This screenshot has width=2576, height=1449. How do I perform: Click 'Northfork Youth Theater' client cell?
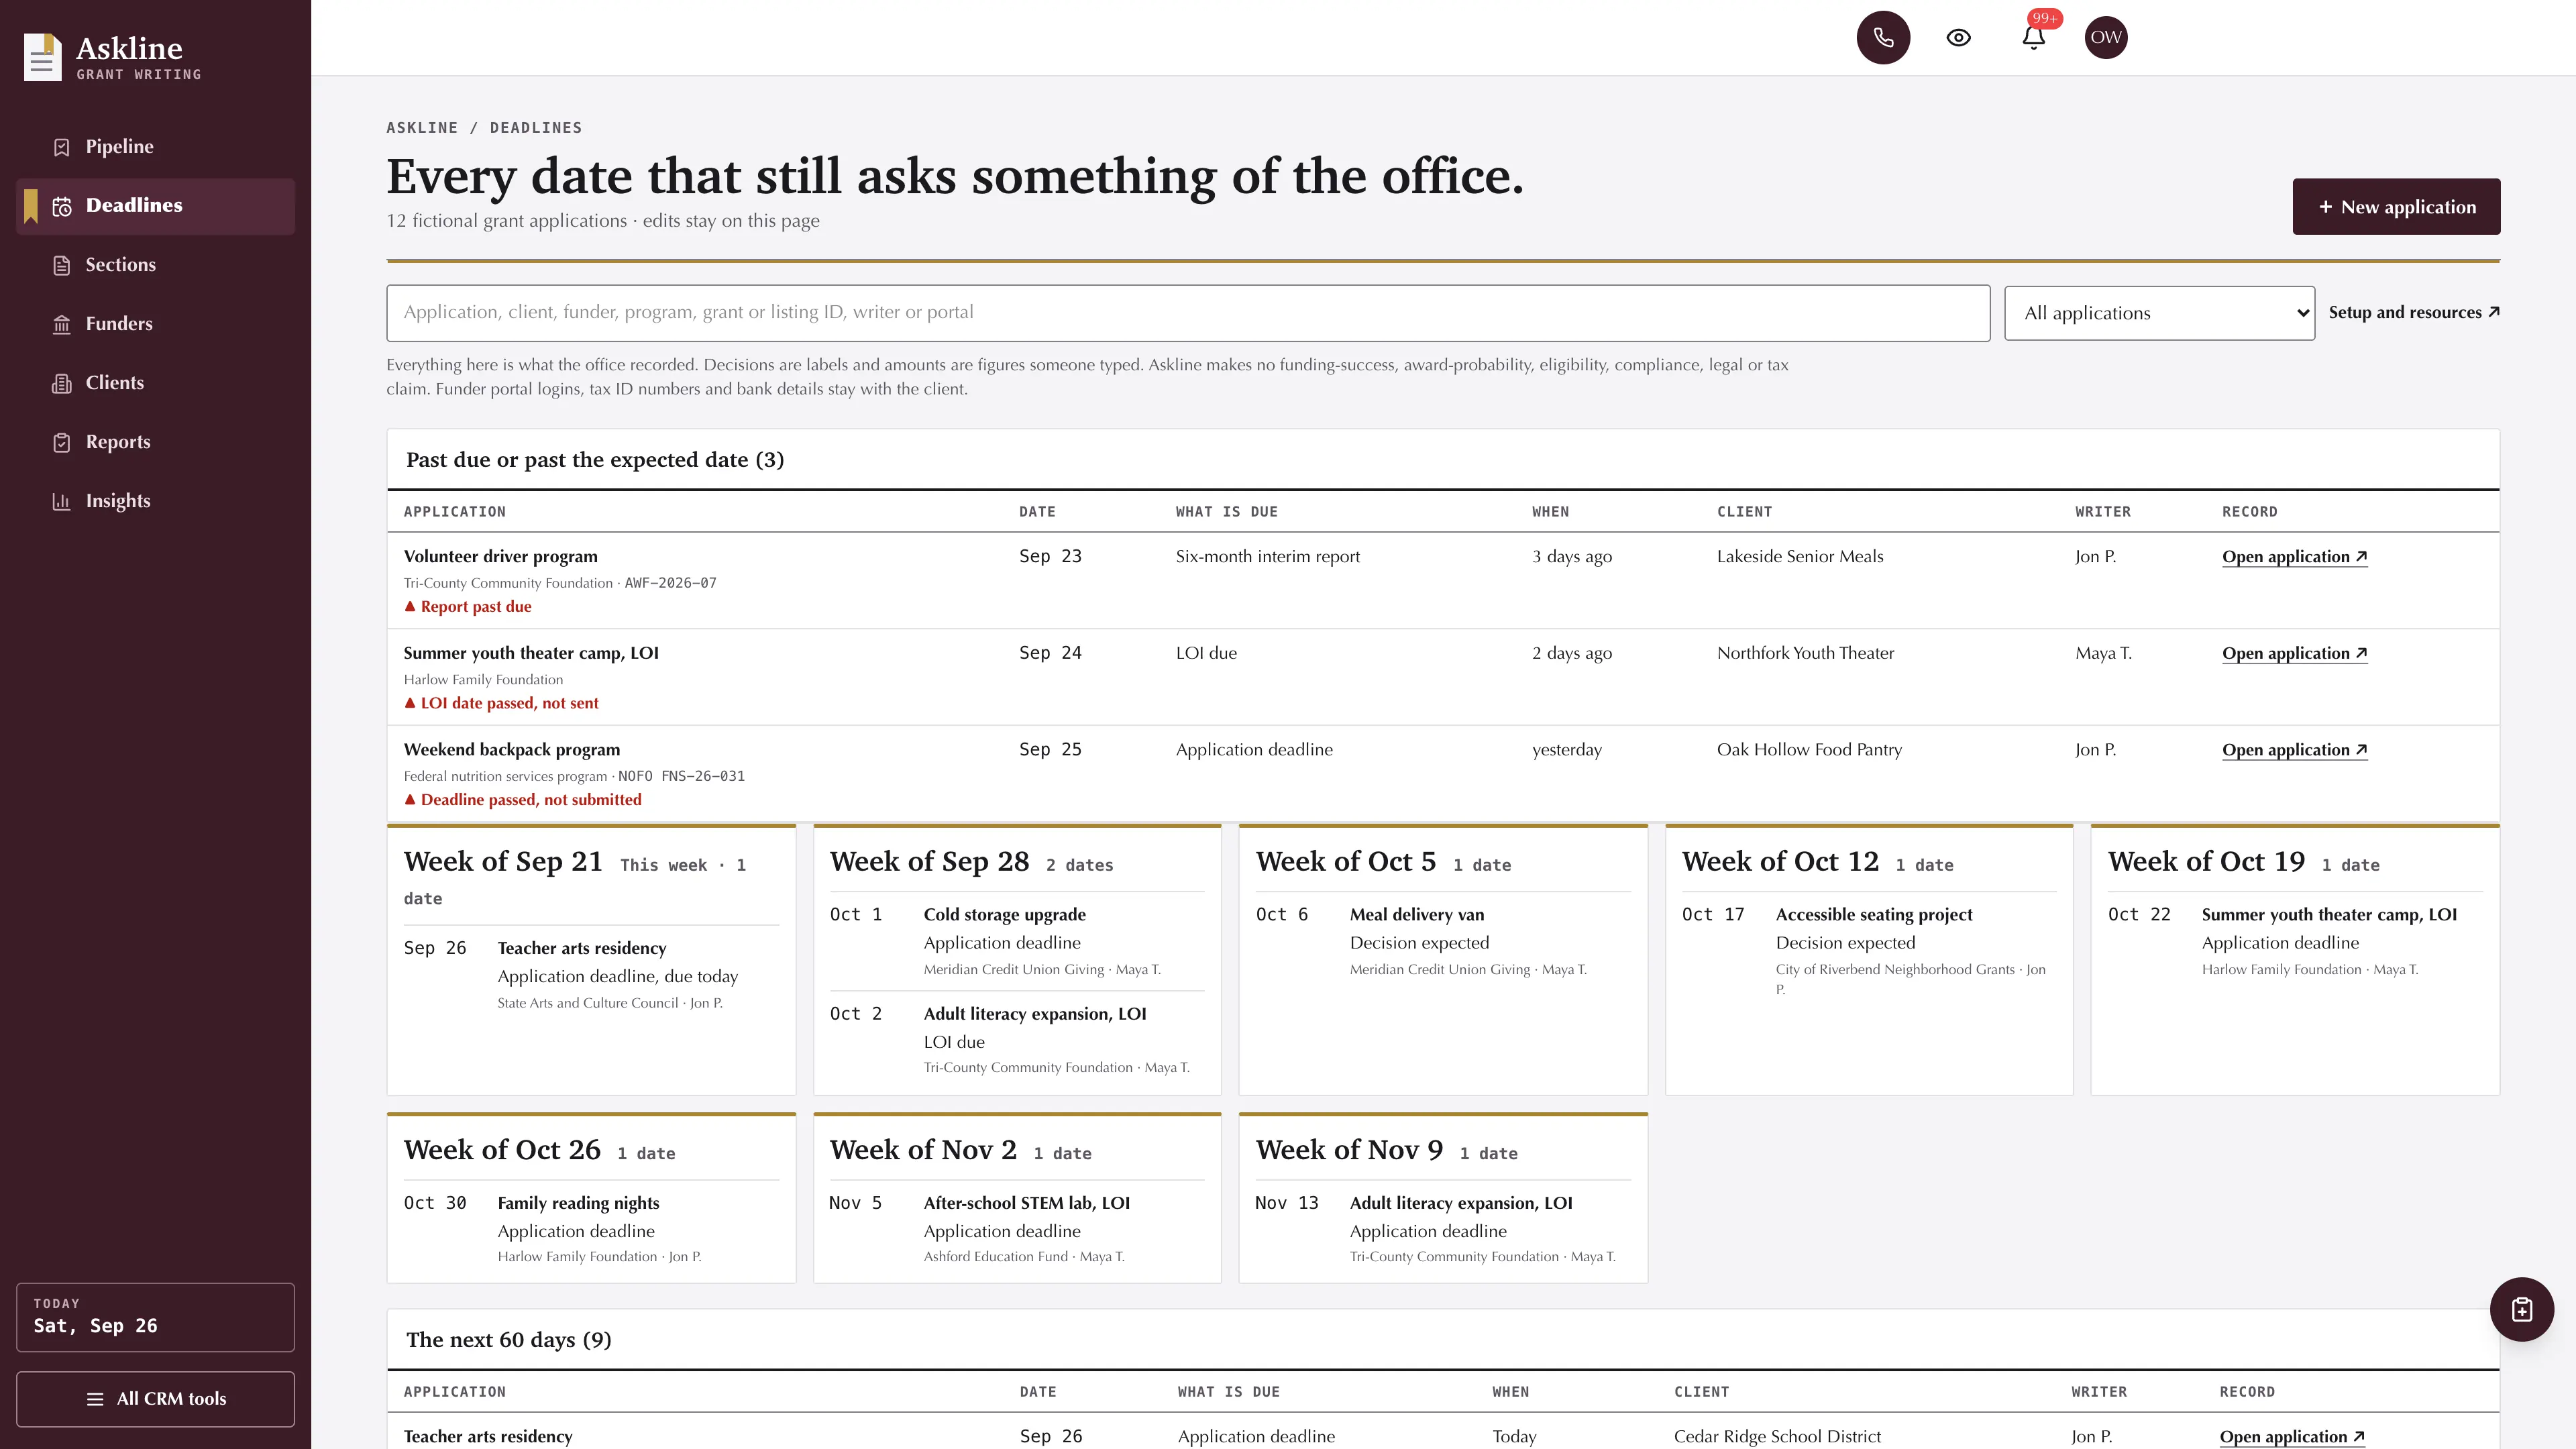click(x=1805, y=653)
